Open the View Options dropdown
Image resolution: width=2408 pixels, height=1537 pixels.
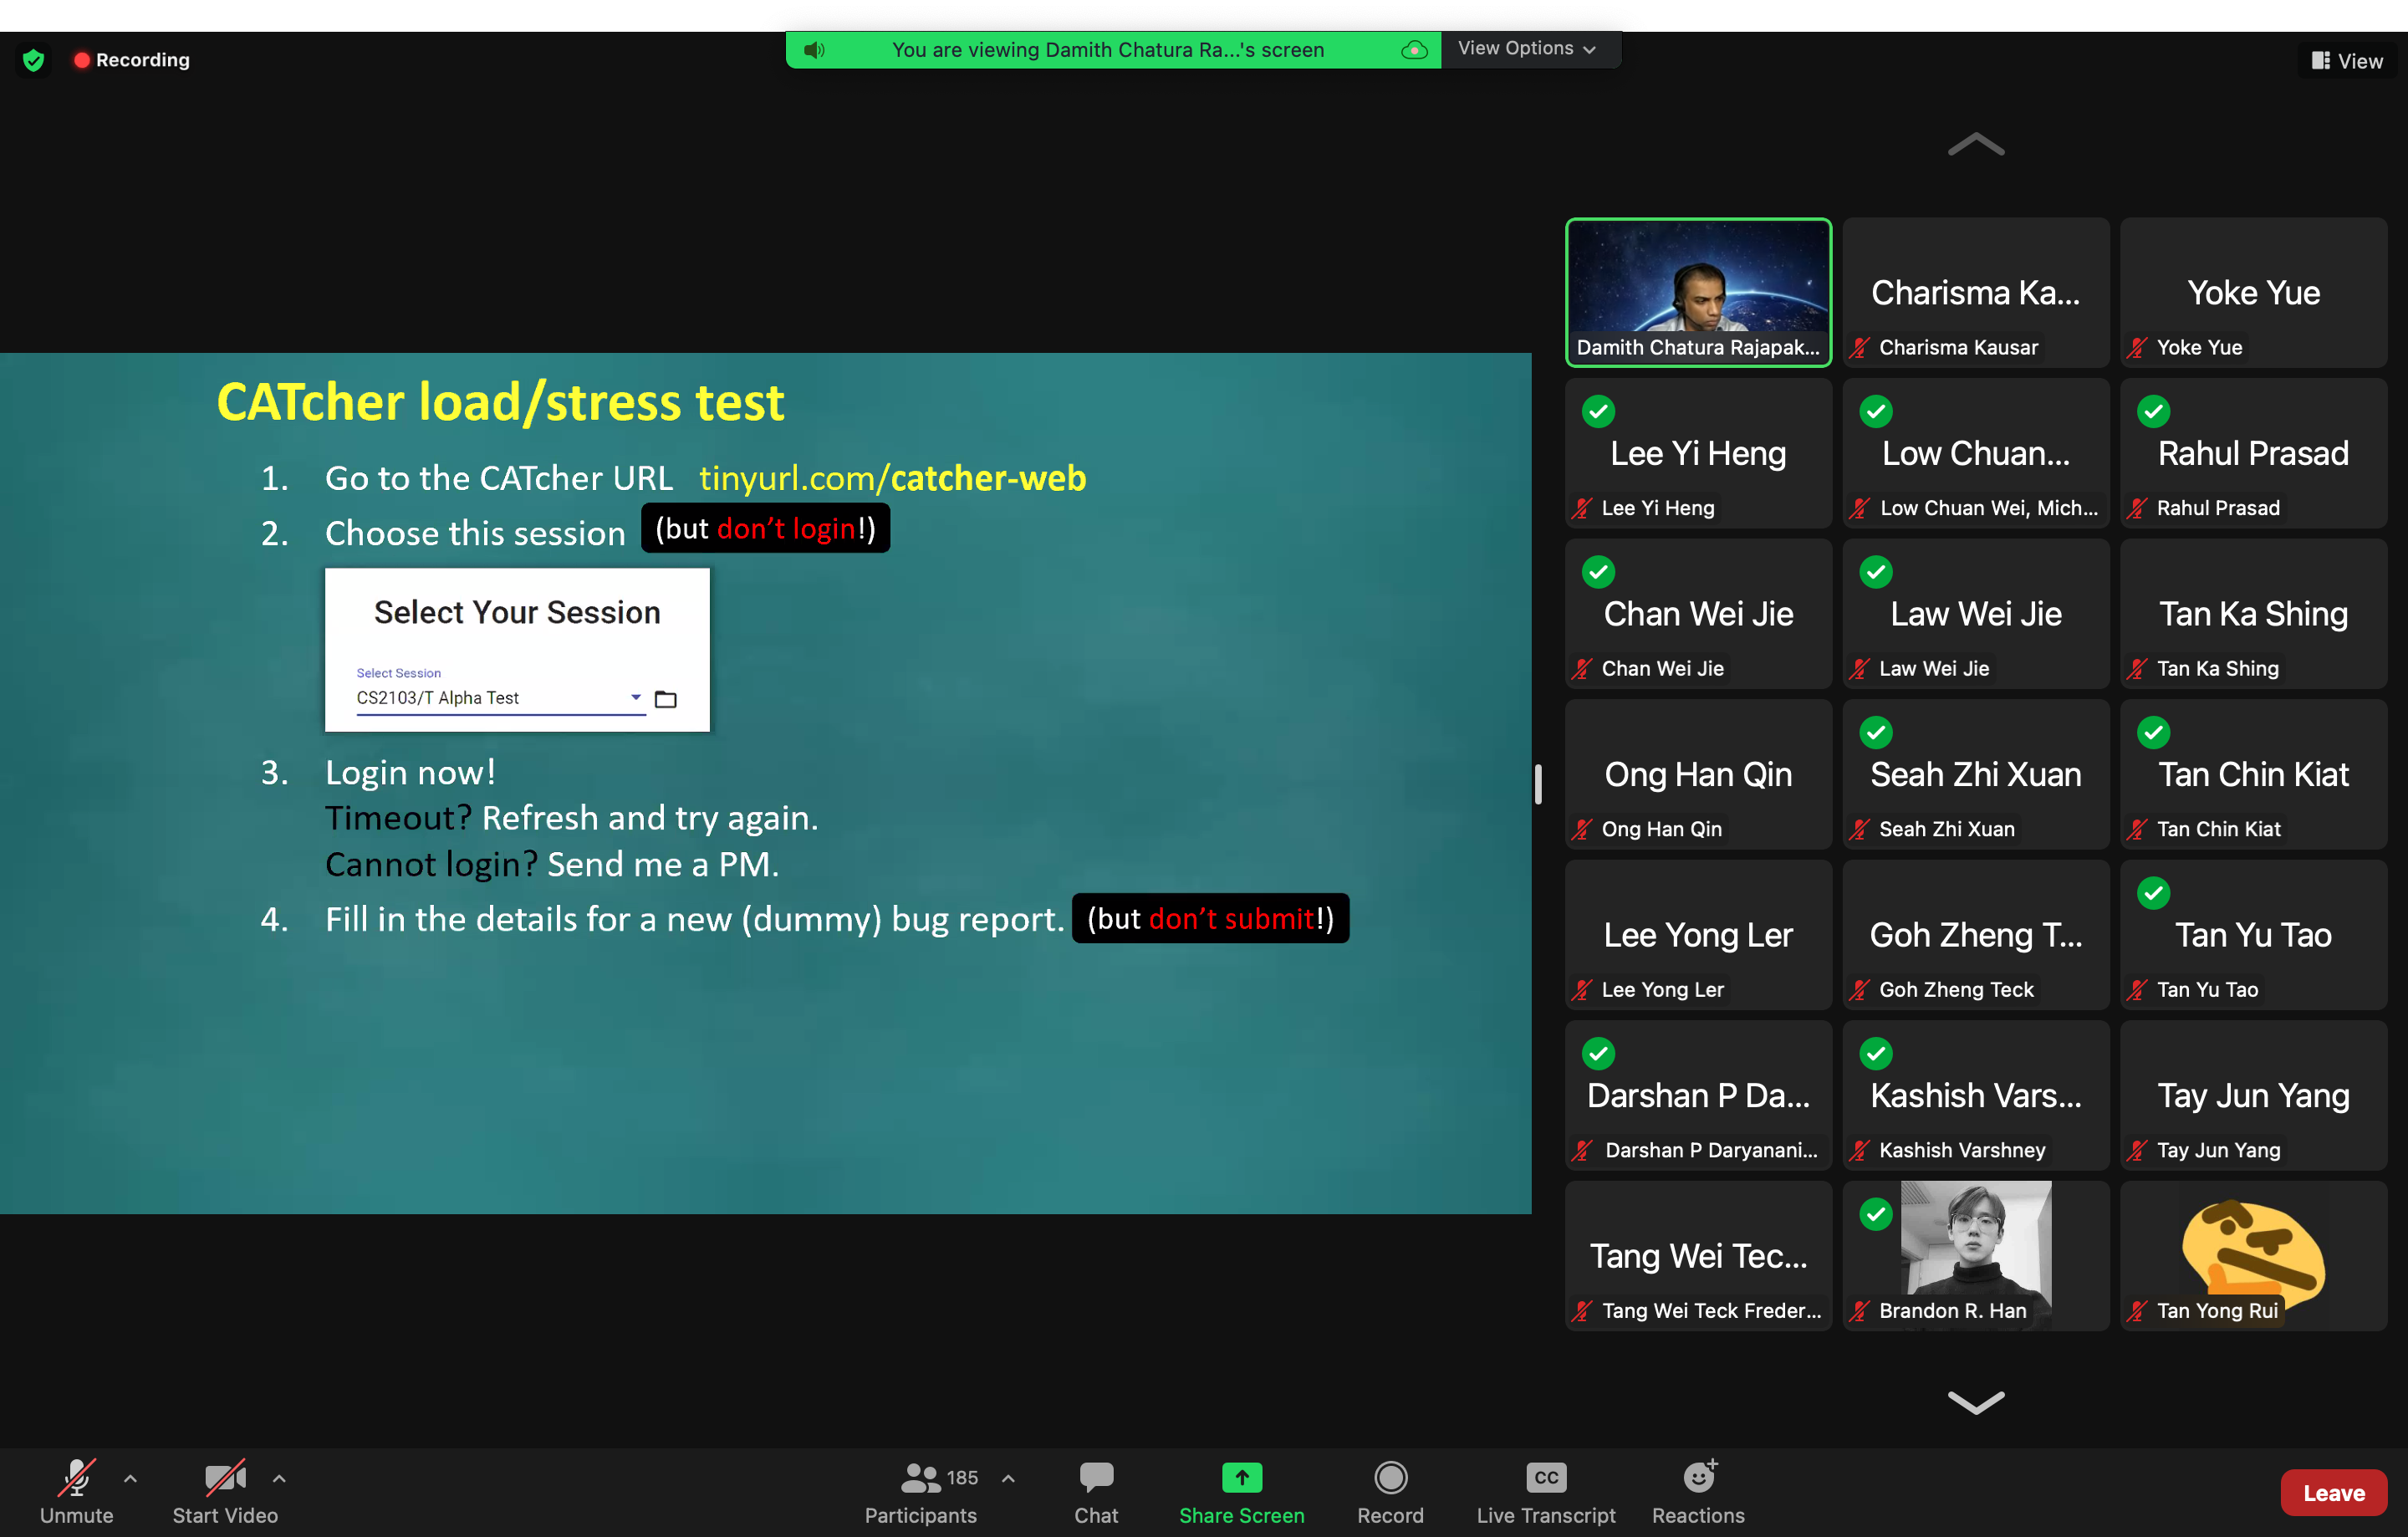click(x=1526, y=49)
